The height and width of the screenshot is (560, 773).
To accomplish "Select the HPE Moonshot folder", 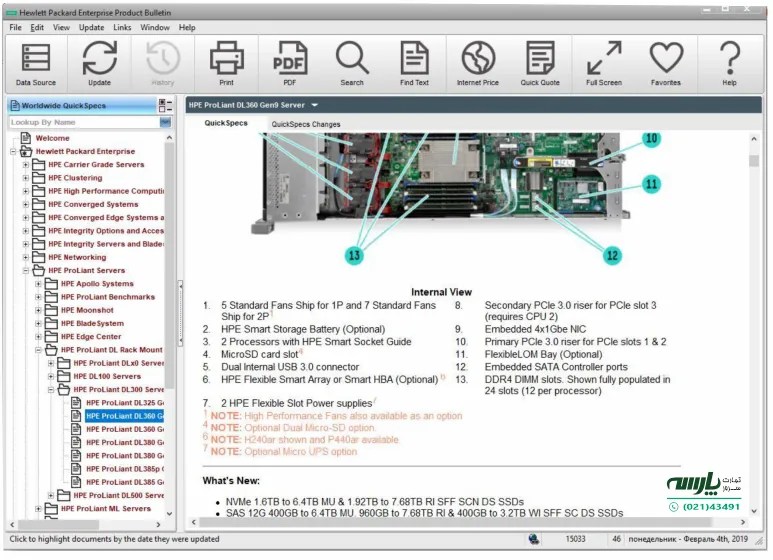I will (x=87, y=310).
